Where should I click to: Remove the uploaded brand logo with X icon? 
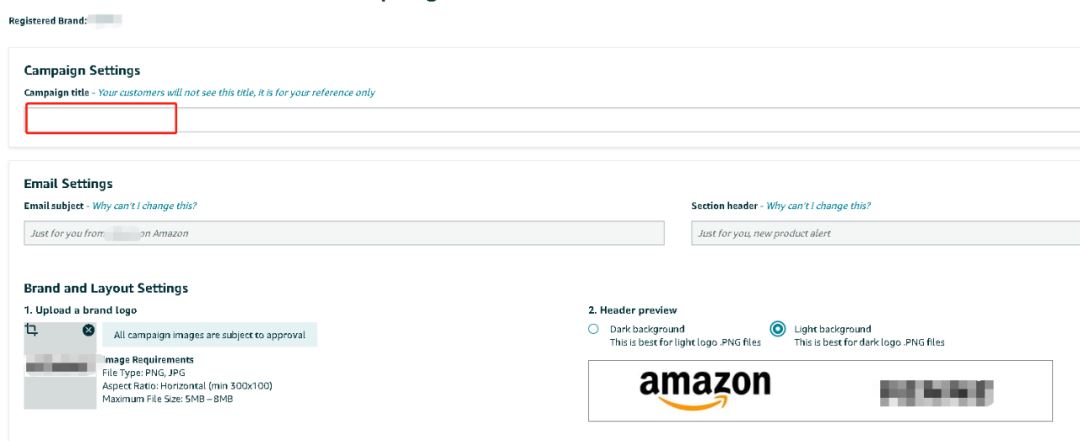(88, 330)
